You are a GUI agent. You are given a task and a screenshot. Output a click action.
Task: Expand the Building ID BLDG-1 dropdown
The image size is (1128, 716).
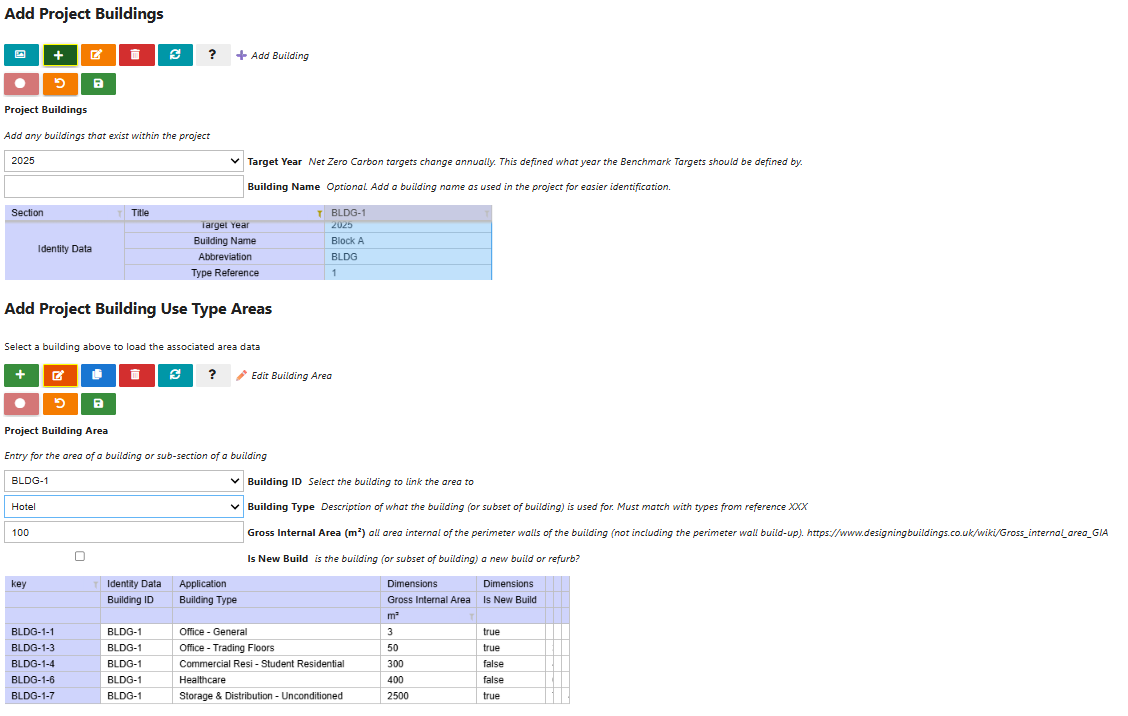(x=124, y=481)
